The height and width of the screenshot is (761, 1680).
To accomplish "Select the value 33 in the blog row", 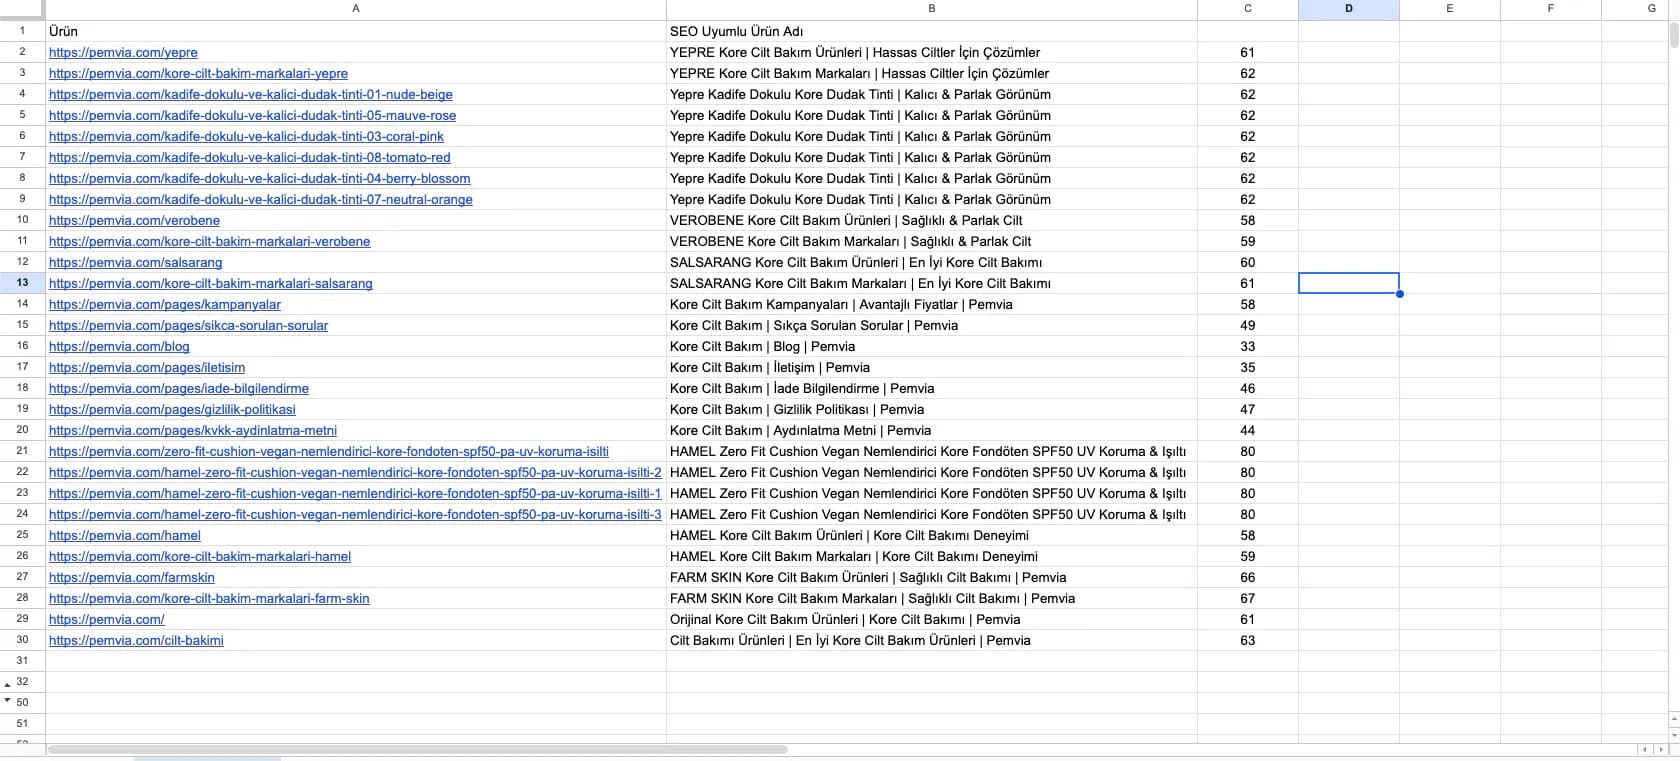I will 1248,346.
